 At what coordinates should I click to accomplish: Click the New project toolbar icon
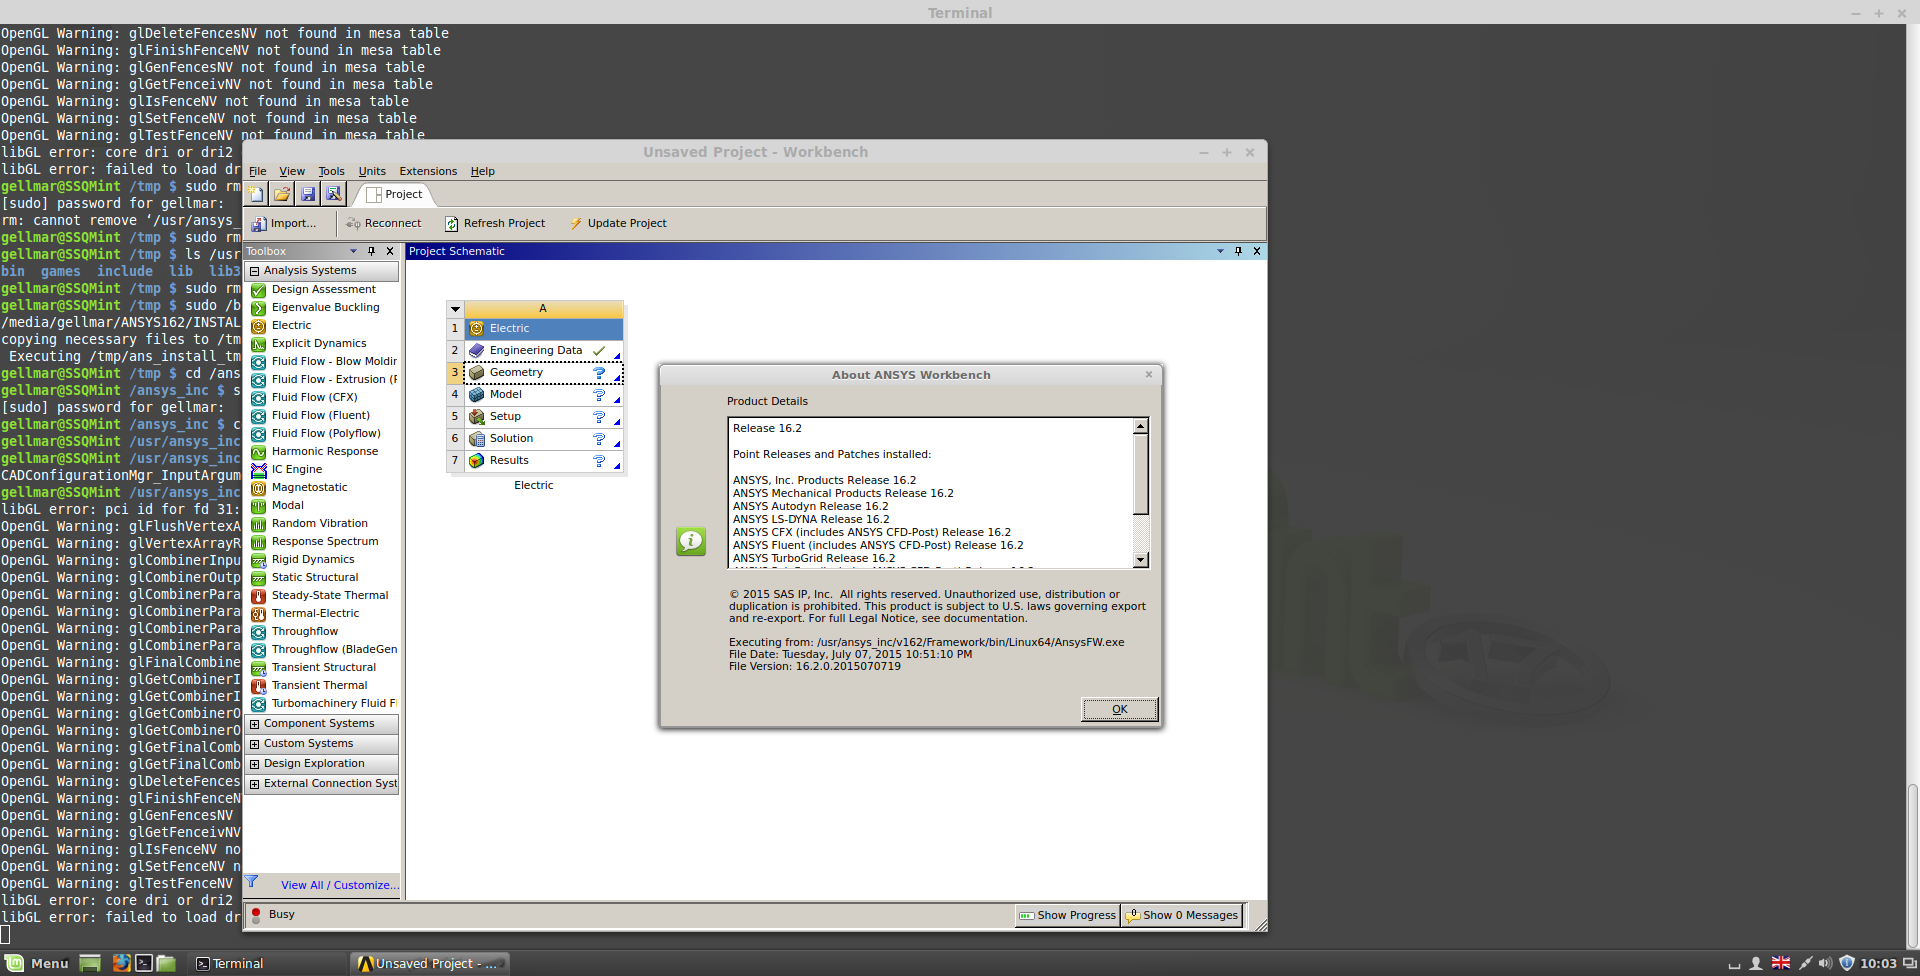coord(257,194)
